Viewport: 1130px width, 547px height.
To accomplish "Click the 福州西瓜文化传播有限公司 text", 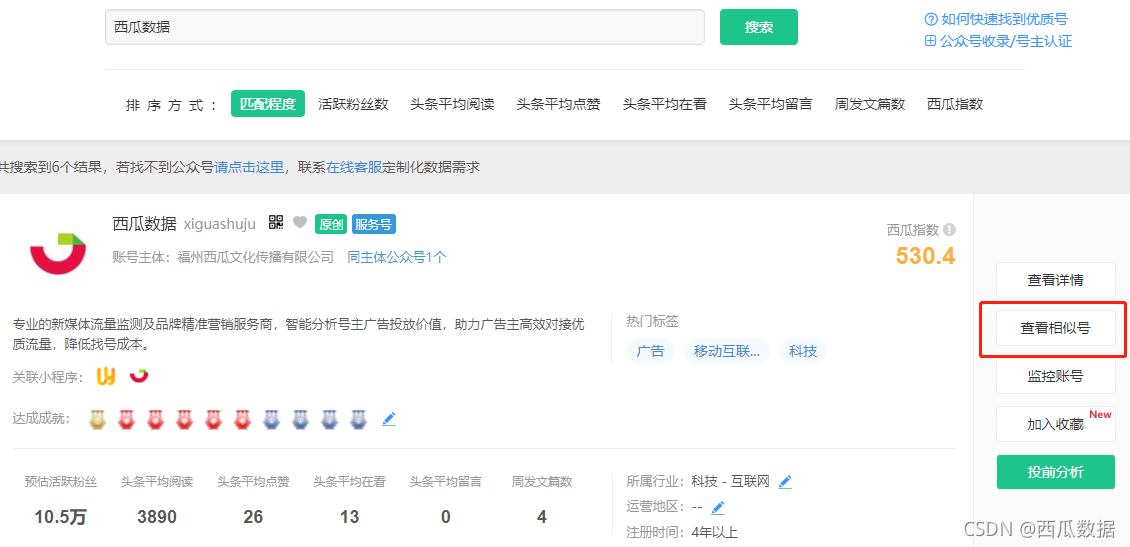I will pyautogui.click(x=256, y=257).
